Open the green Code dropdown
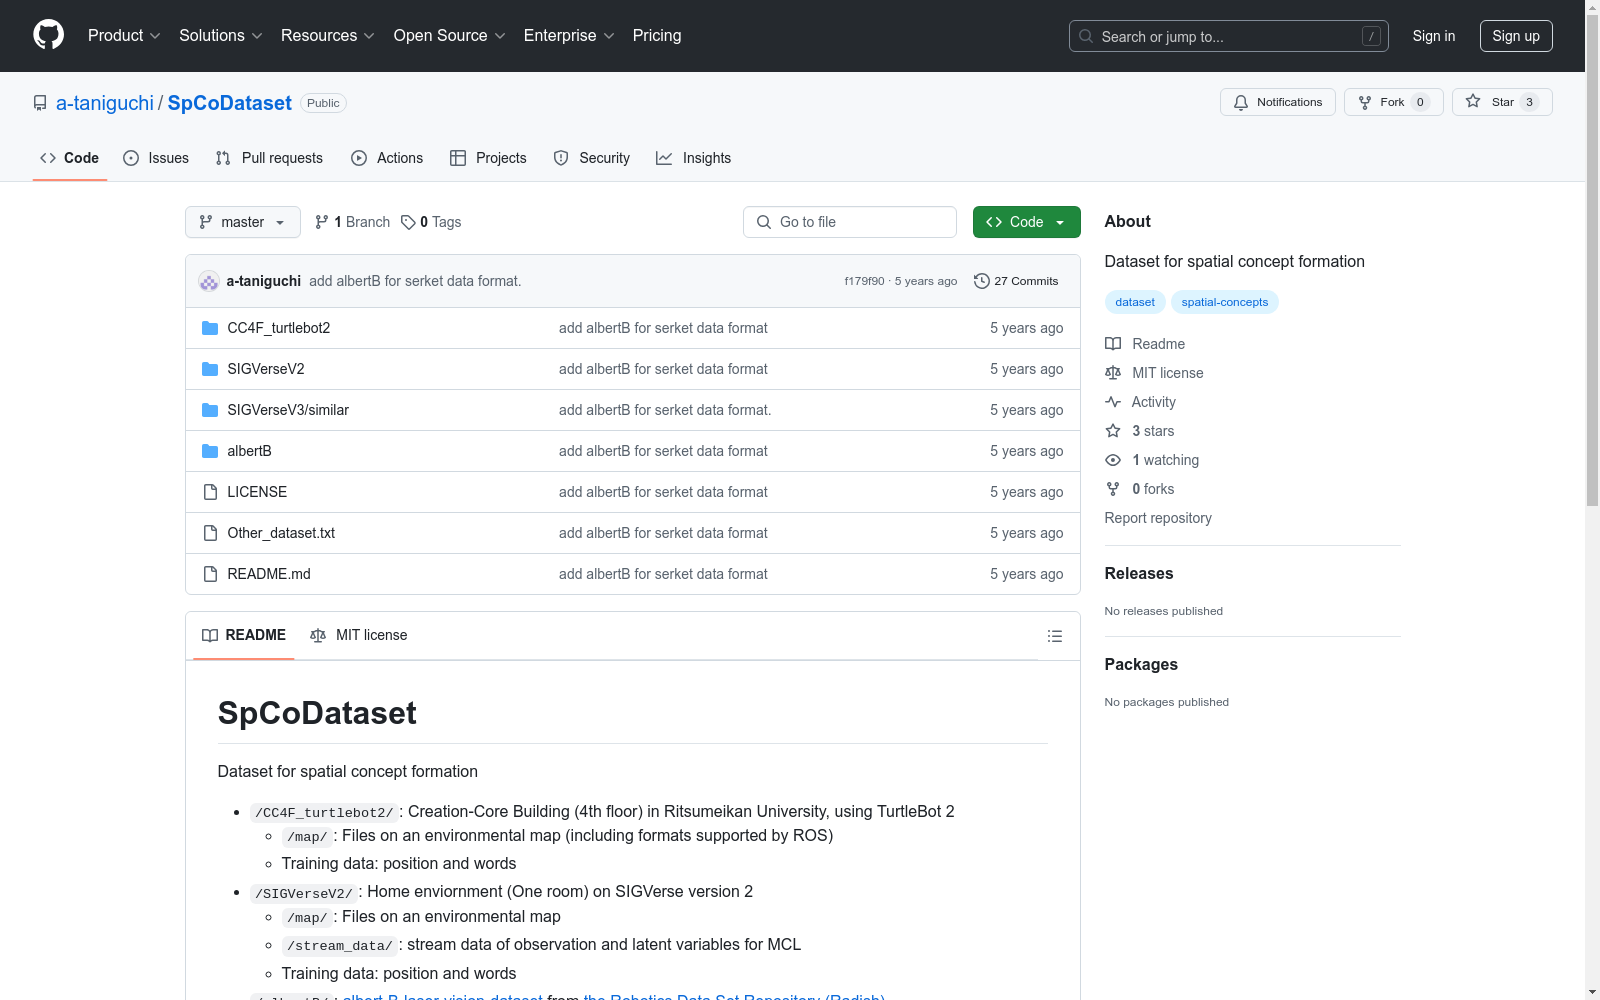This screenshot has height=1000, width=1600. pos(1026,222)
